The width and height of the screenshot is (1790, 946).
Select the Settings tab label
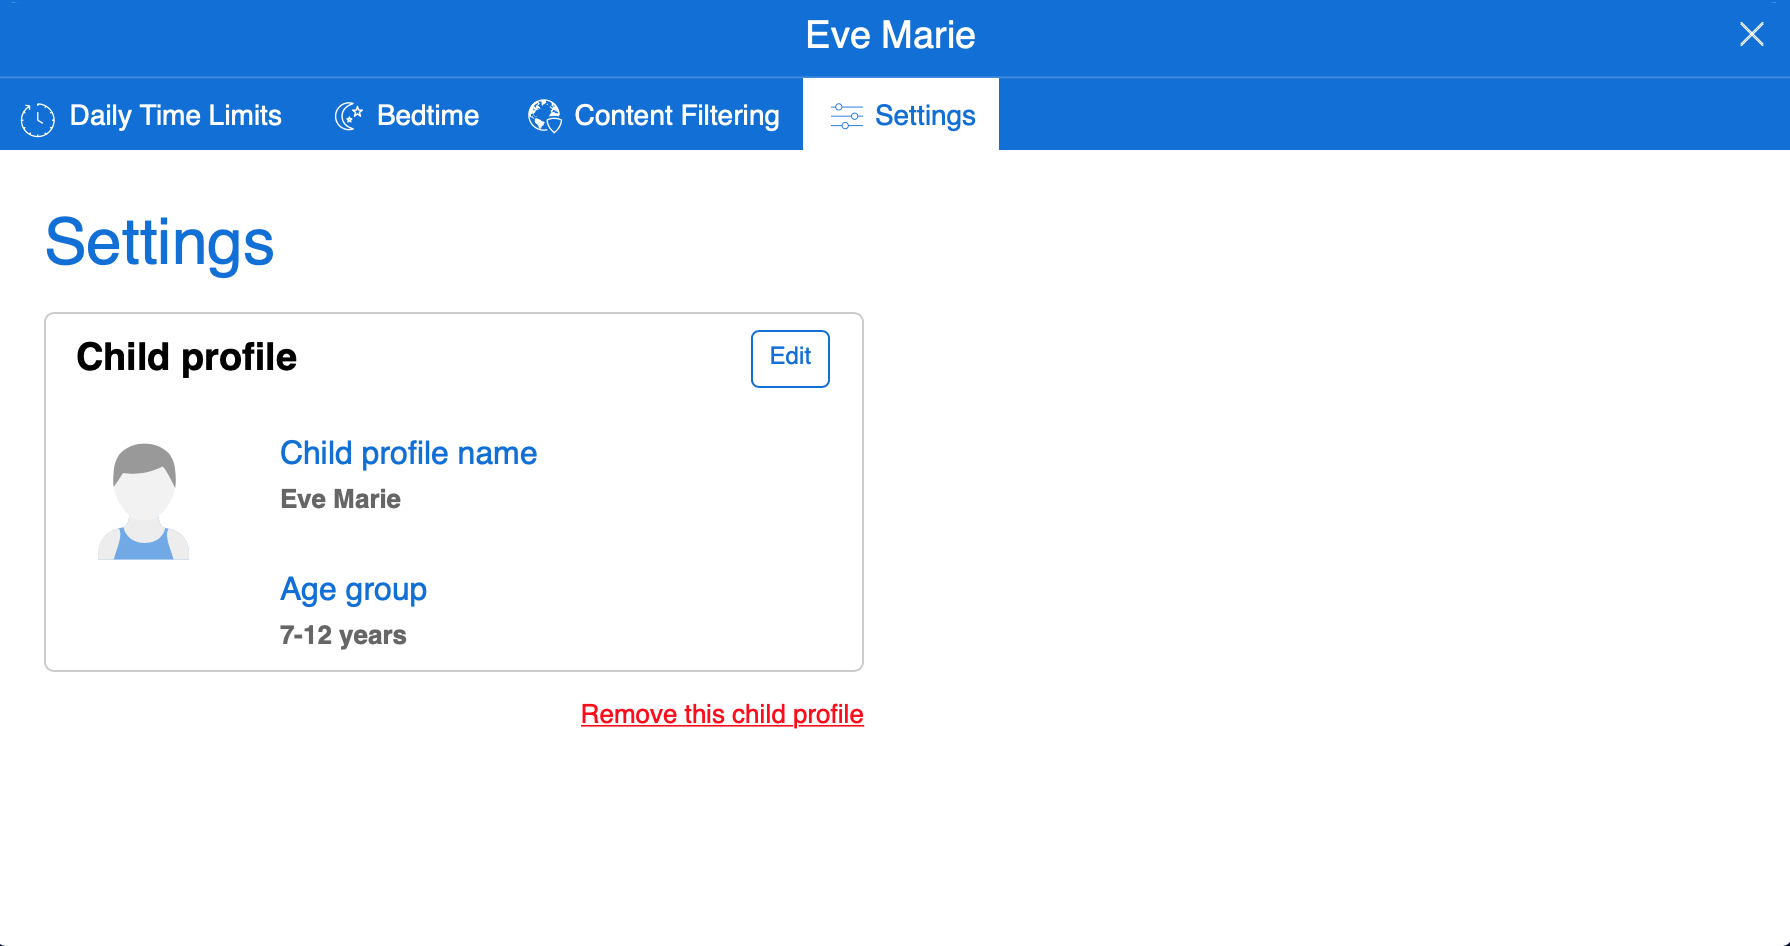pos(925,116)
